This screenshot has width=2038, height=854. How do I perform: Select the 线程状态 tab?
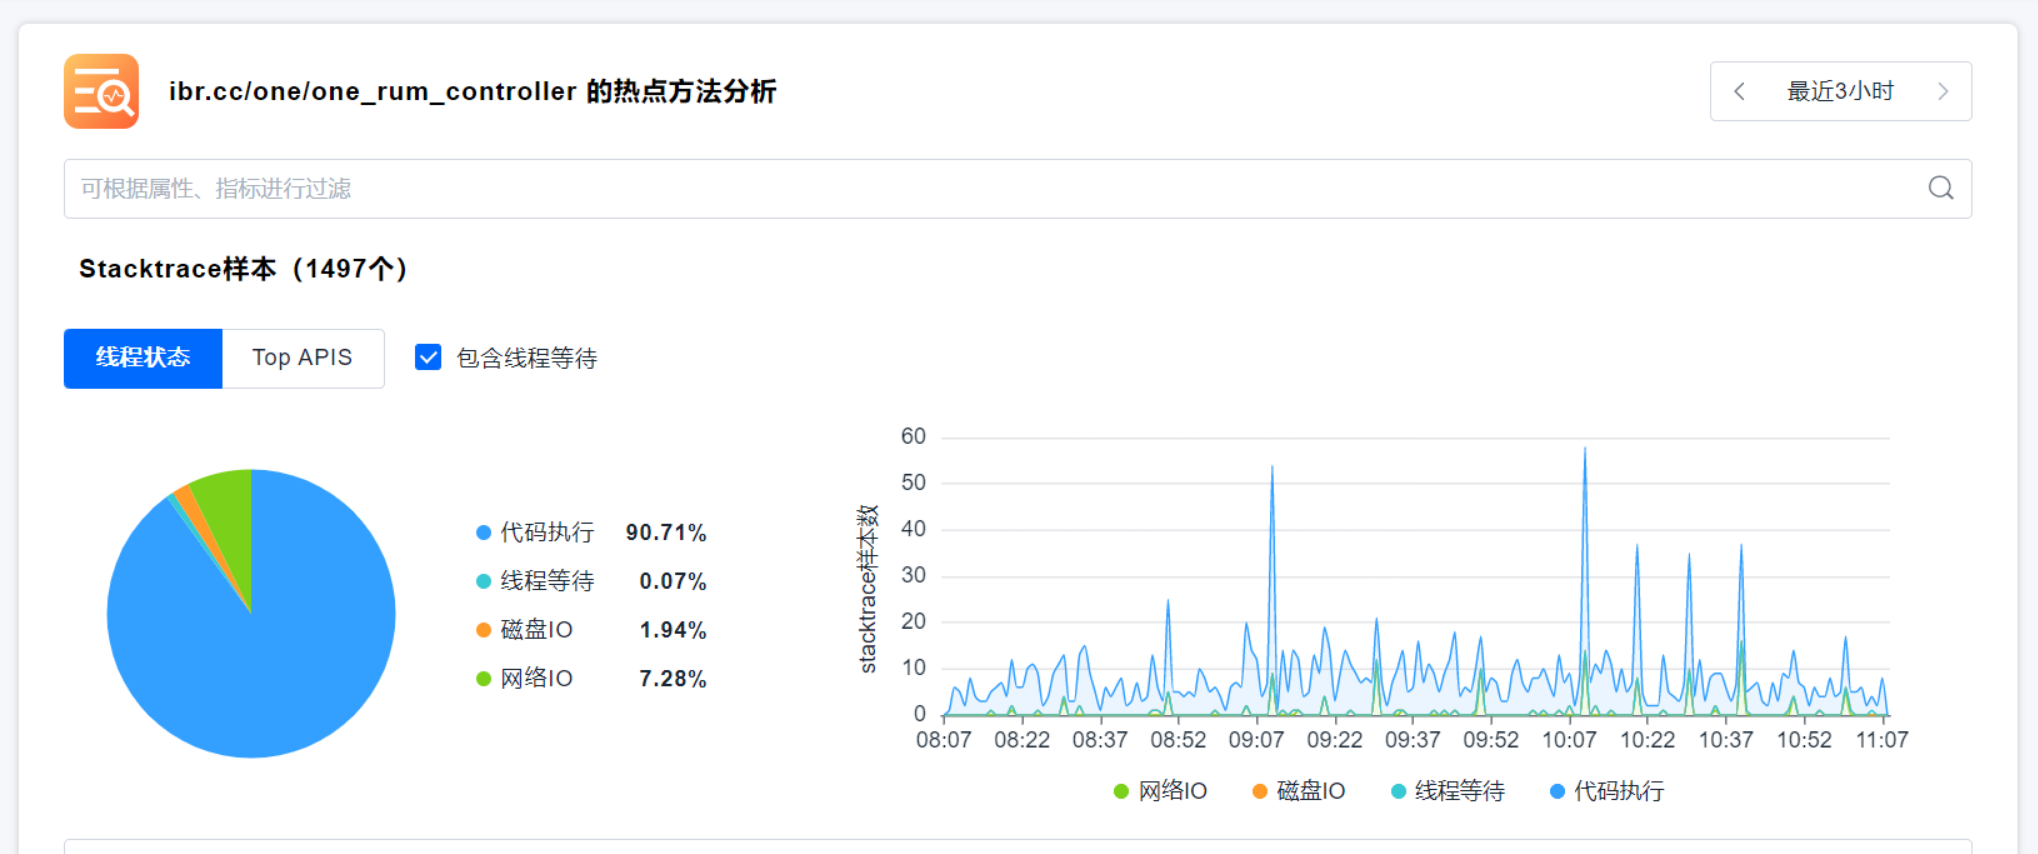tap(143, 358)
